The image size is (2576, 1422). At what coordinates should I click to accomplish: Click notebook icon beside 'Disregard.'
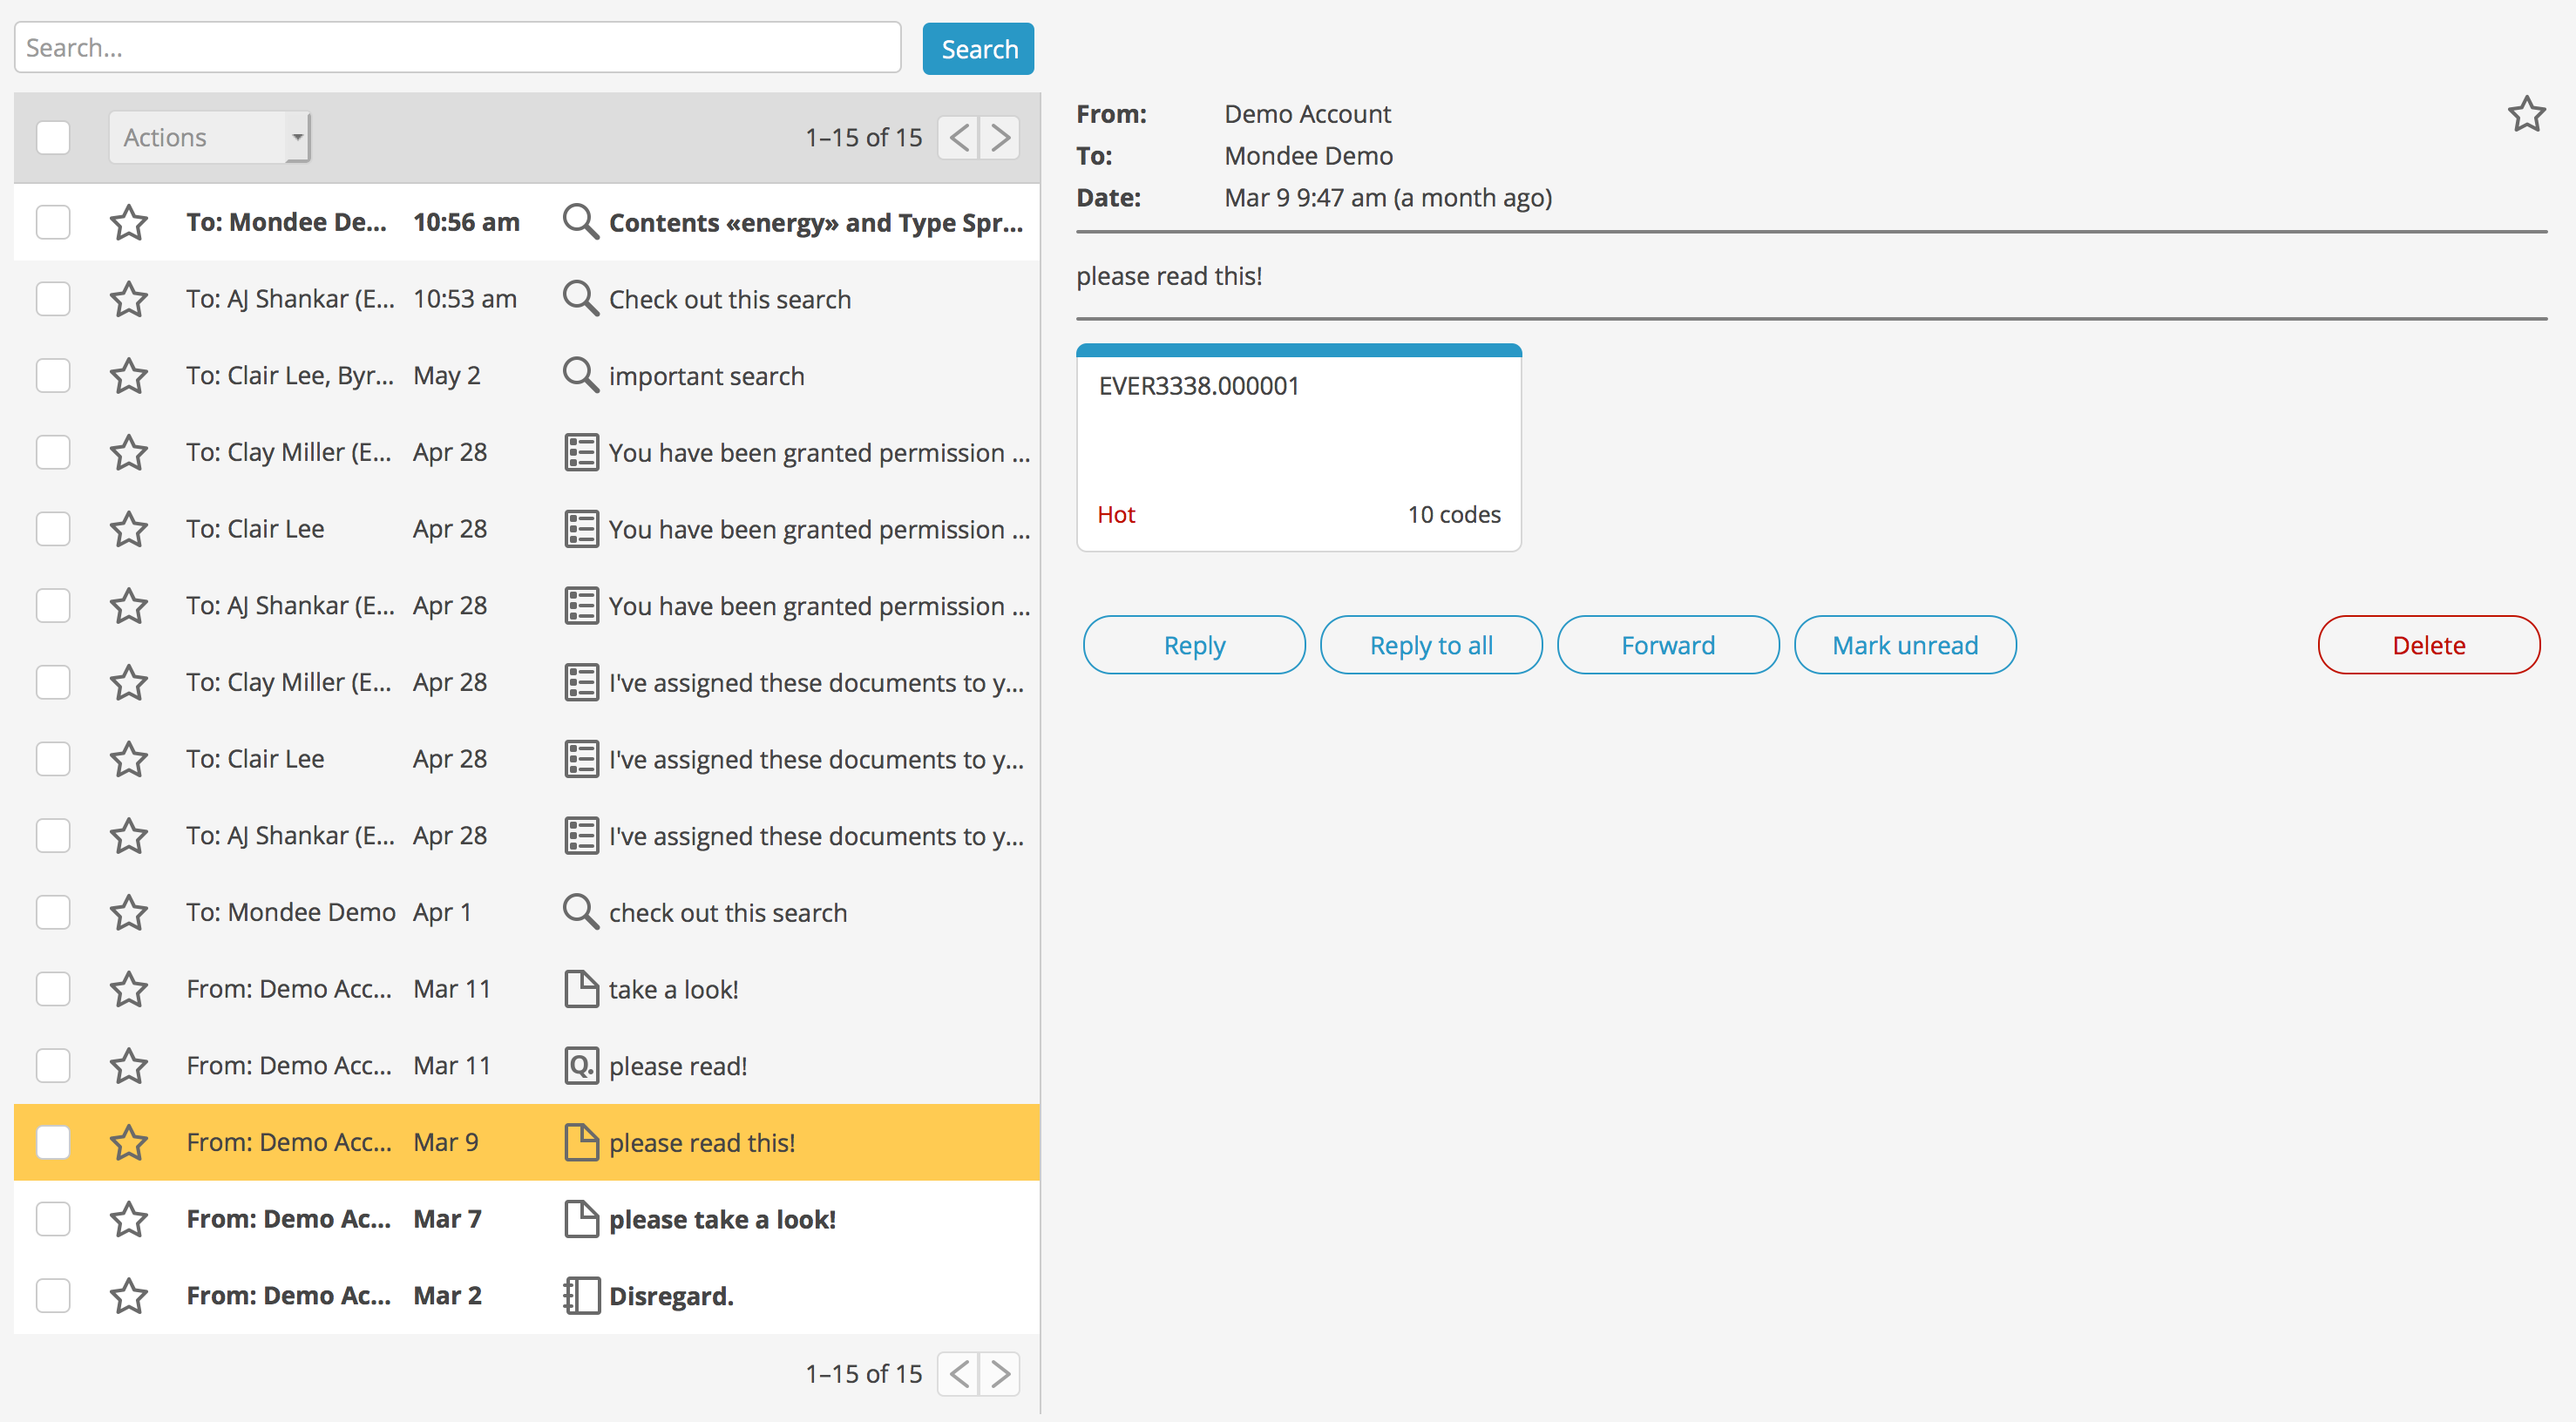pos(581,1296)
